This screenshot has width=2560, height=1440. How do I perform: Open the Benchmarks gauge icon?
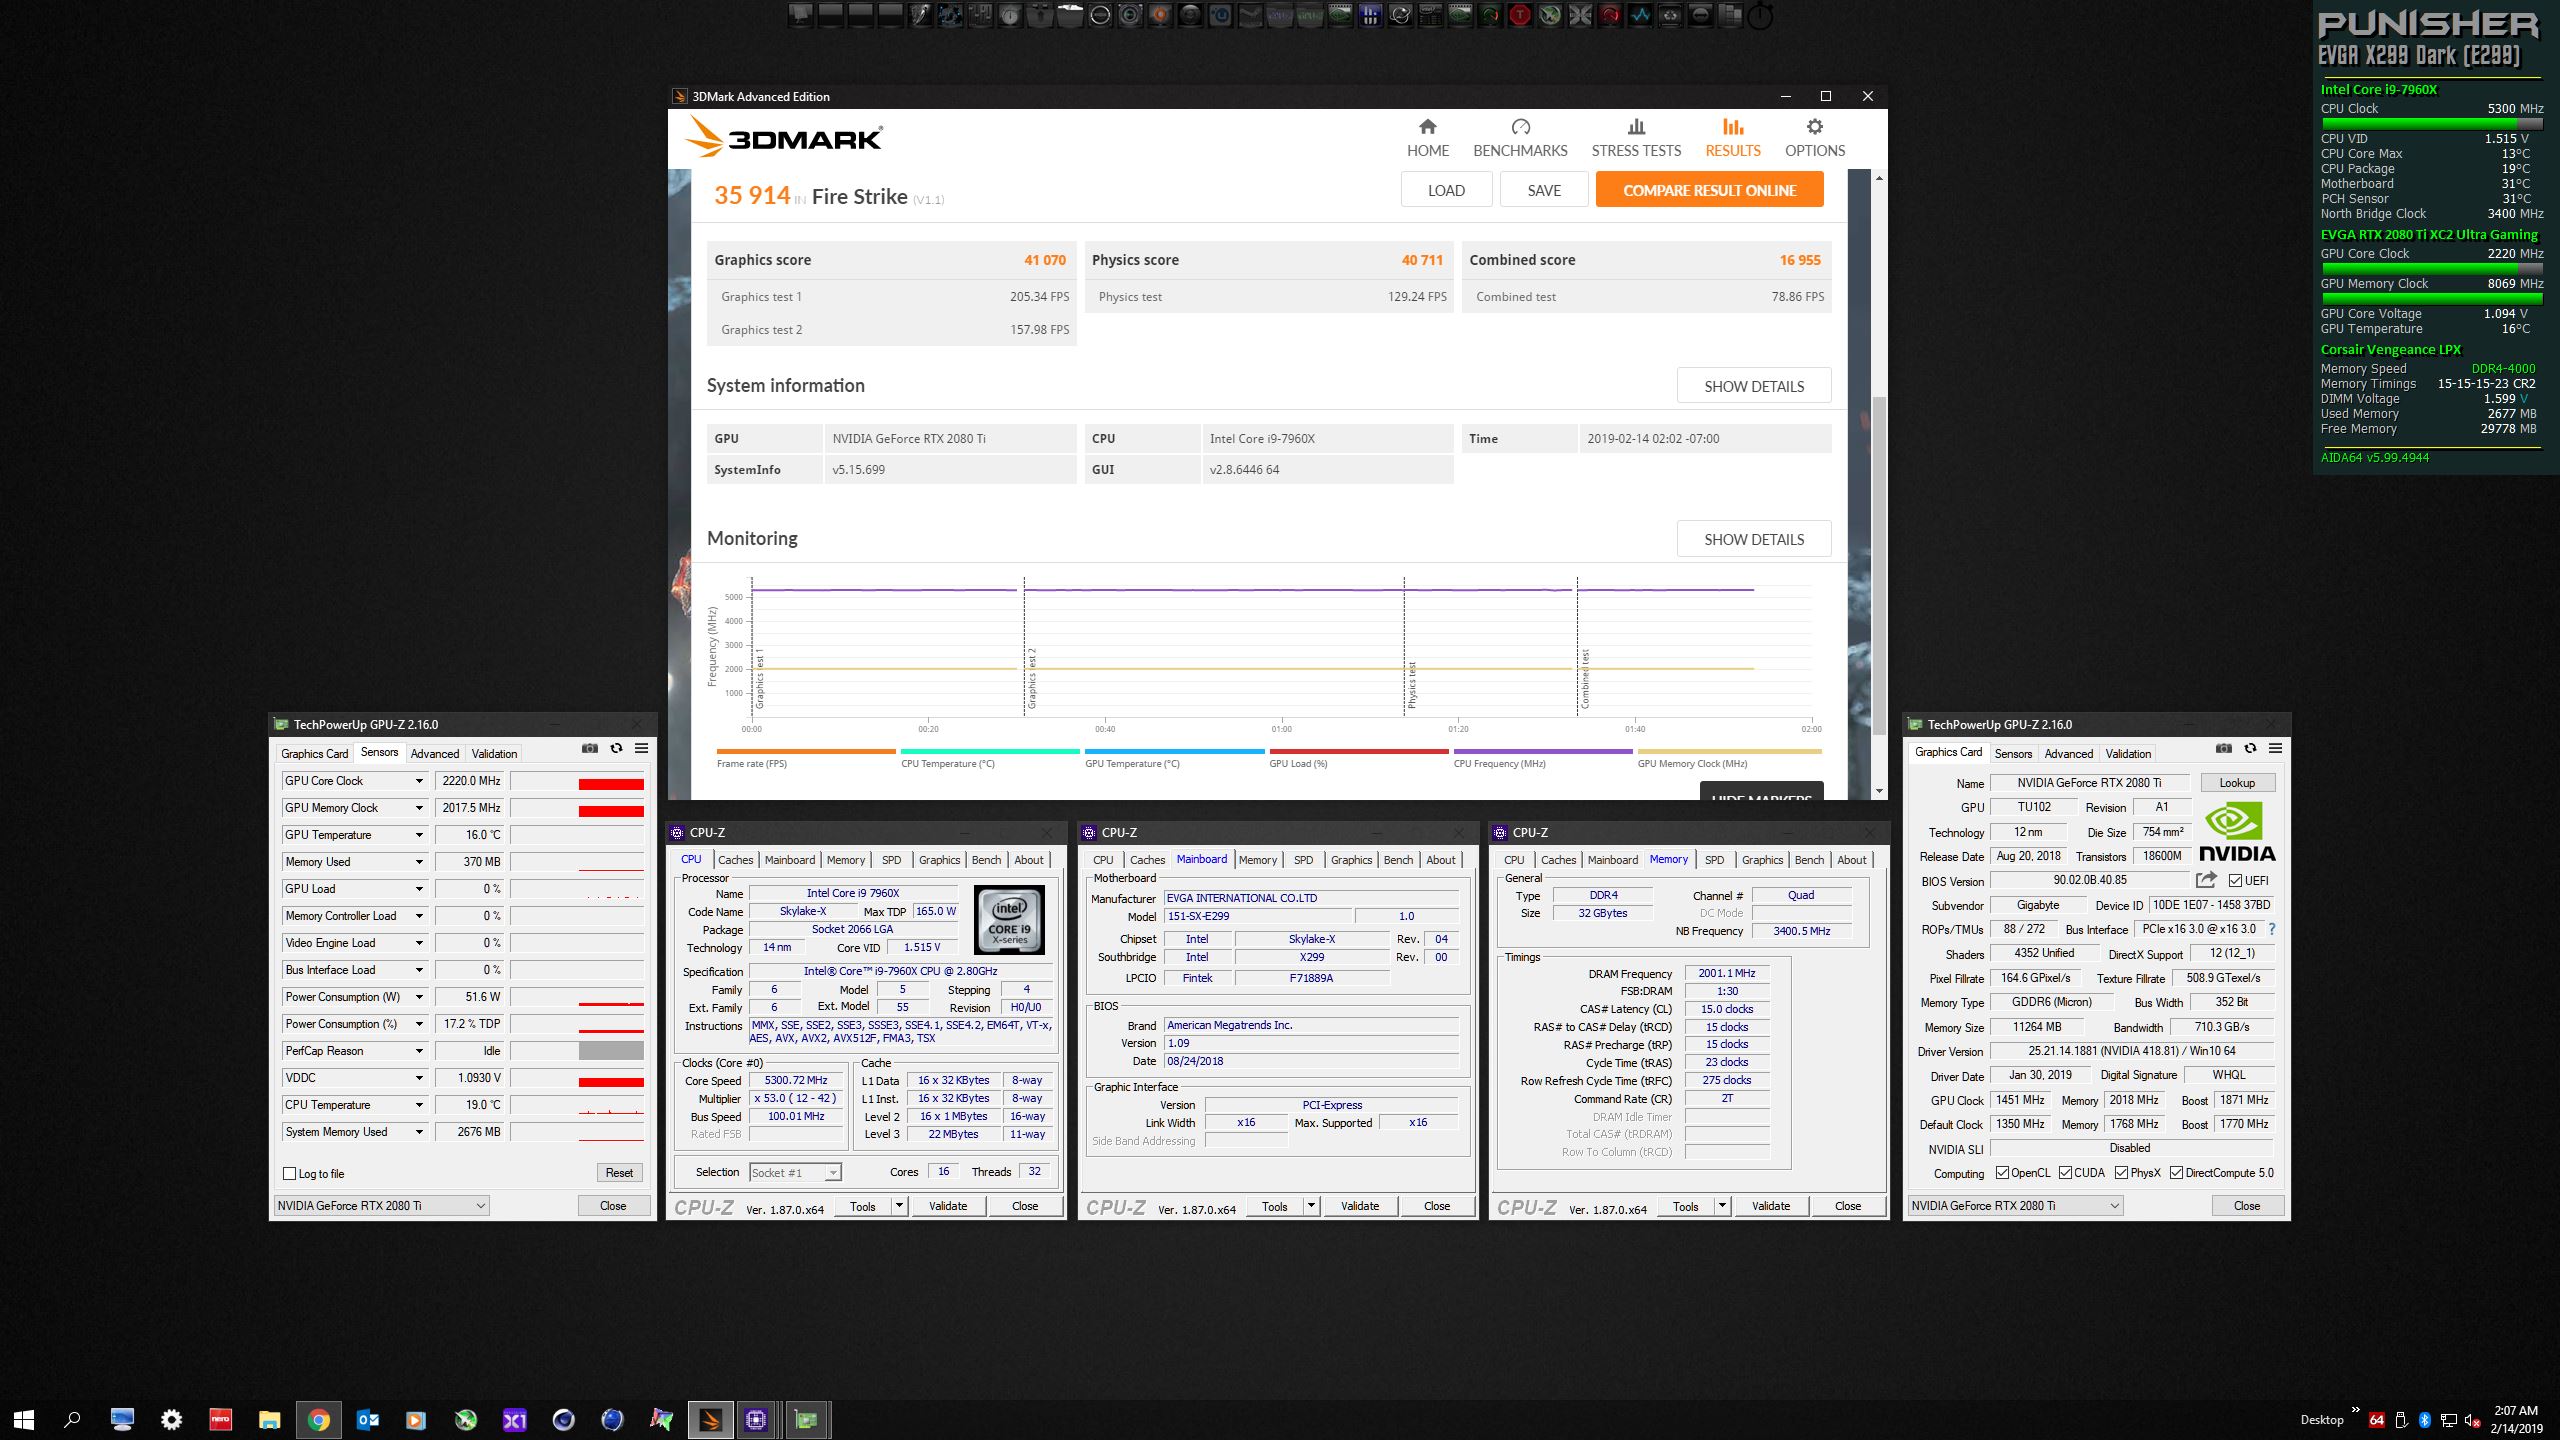pos(1520,127)
